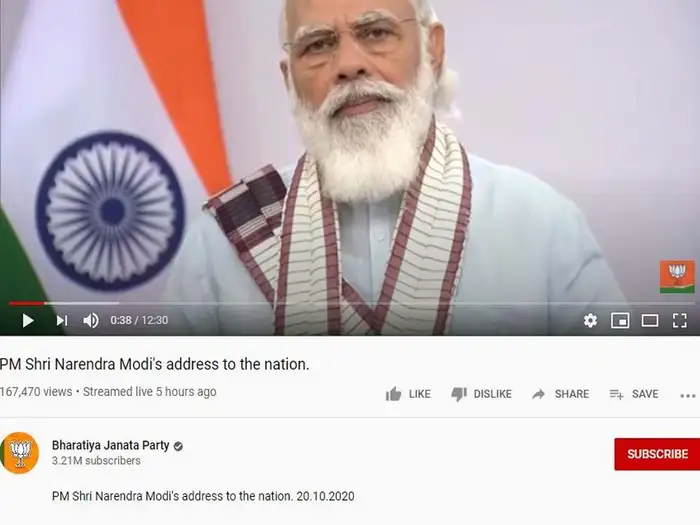Click BJP watermark logo in video
The height and width of the screenshot is (525, 700).
(677, 277)
